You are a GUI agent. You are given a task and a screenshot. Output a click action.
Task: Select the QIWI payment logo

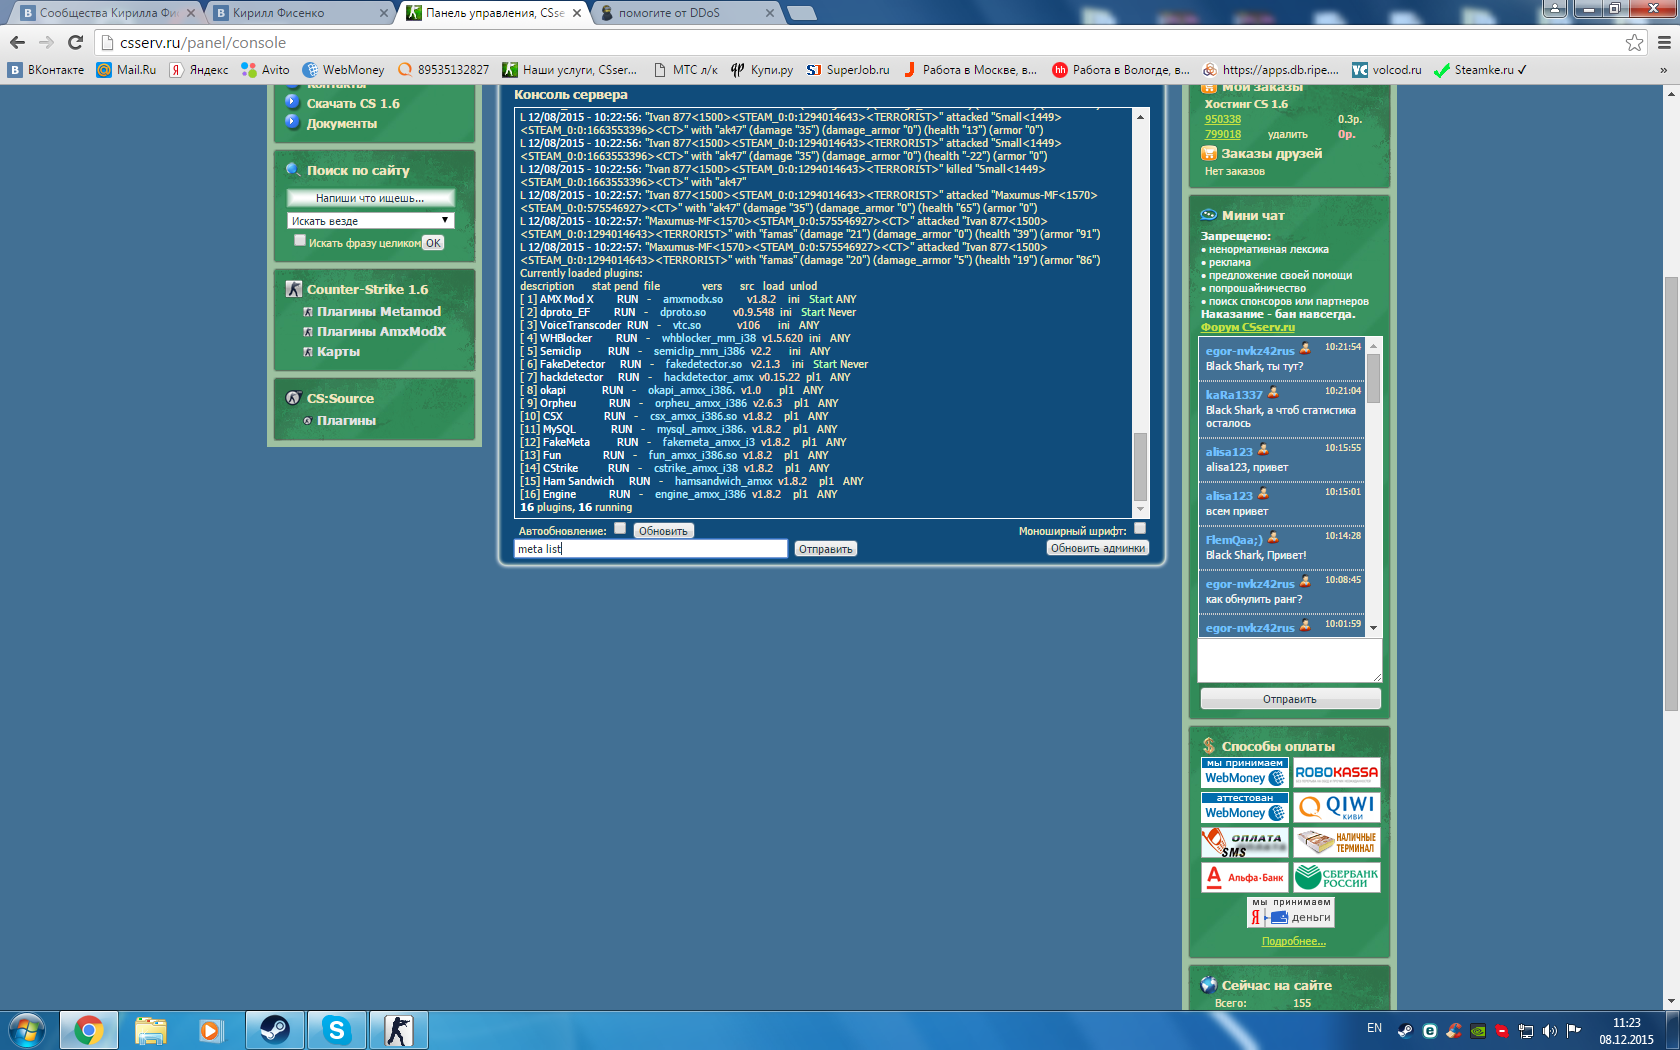pos(1337,807)
